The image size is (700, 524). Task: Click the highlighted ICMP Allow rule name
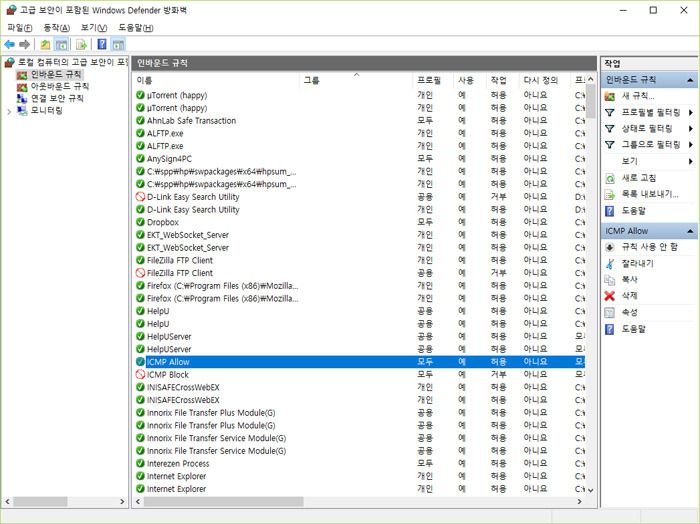(168, 362)
